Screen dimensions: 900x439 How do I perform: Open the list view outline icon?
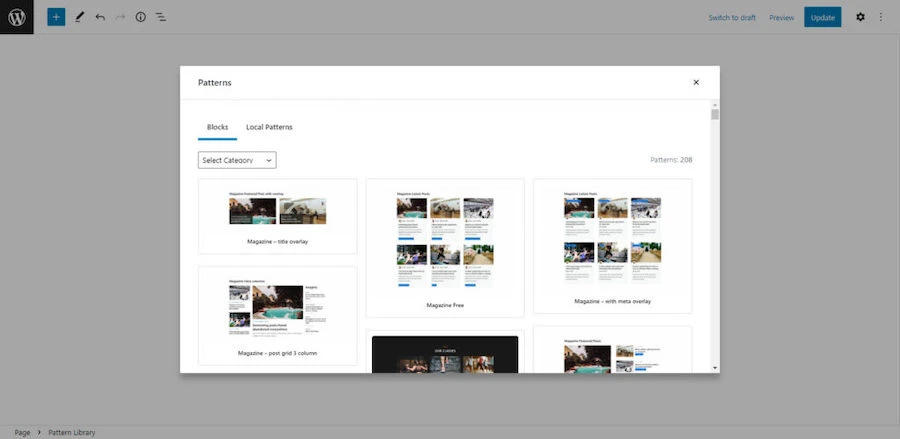161,17
